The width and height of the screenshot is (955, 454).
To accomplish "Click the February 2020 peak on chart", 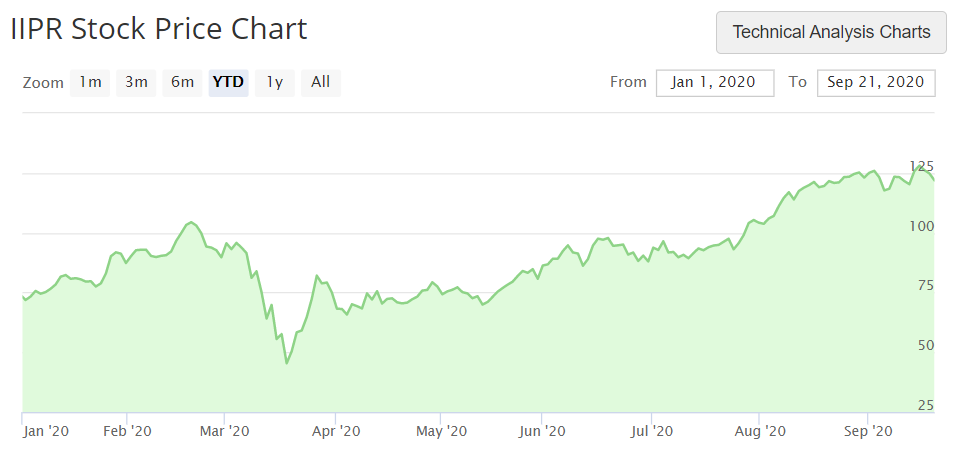I will coord(191,222).
